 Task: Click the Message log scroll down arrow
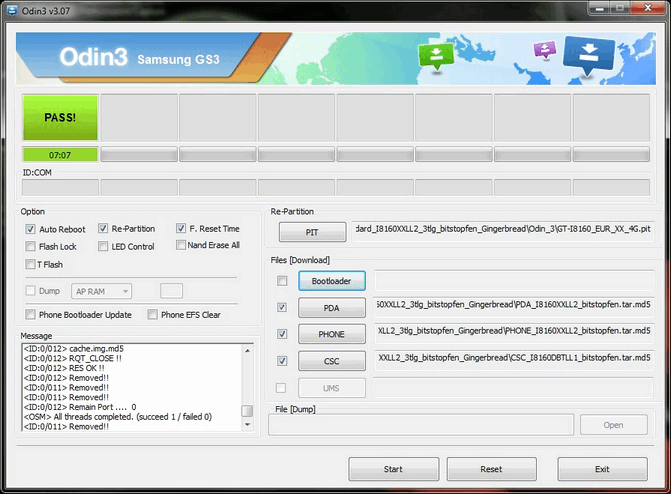pos(247,424)
